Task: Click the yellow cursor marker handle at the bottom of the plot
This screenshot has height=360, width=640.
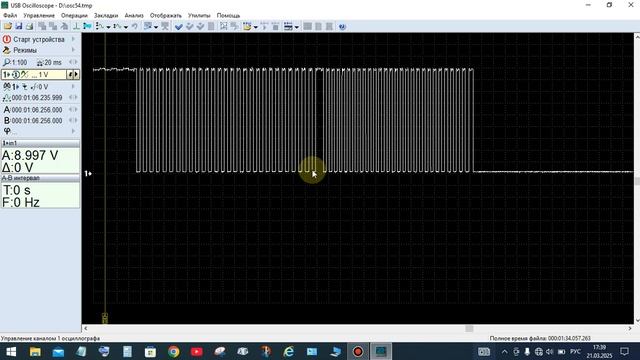Action: tap(105, 318)
